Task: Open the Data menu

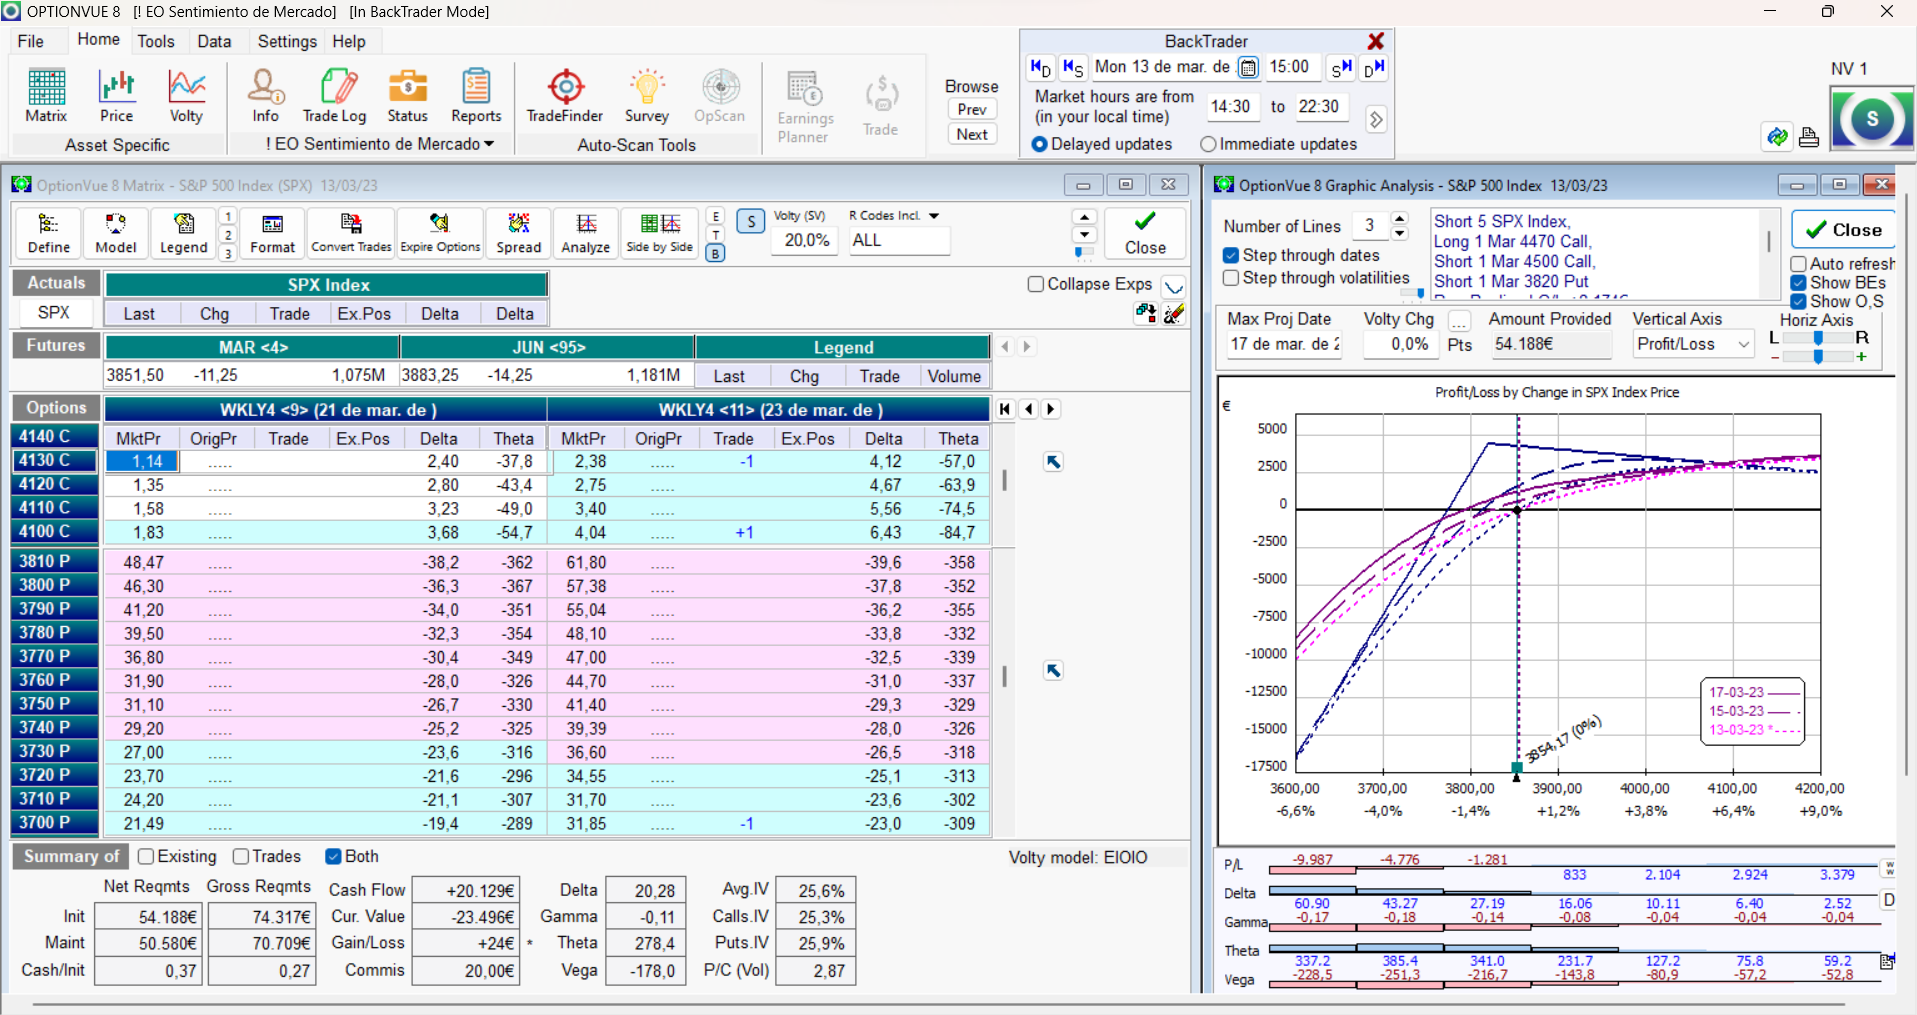Action: [214, 41]
